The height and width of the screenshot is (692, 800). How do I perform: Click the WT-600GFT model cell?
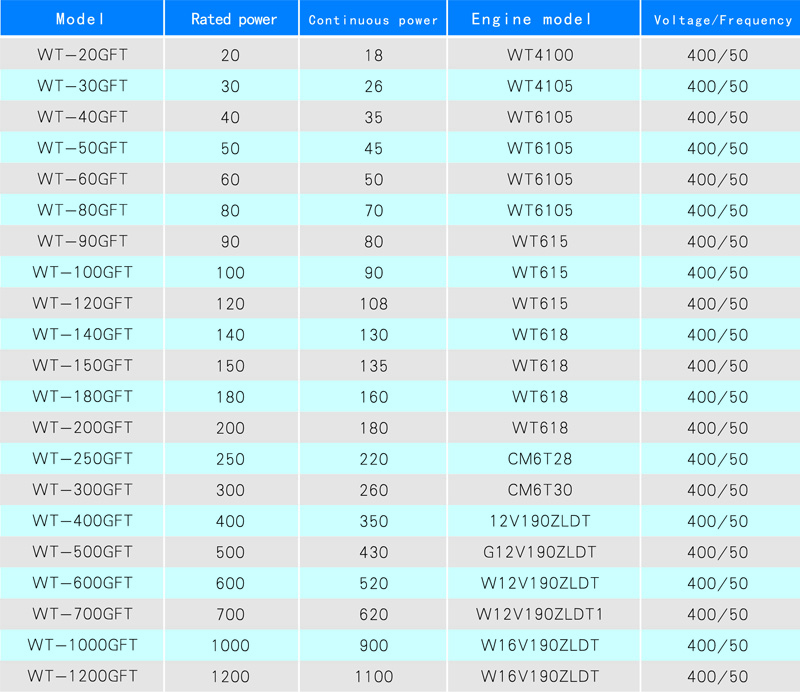82,583
